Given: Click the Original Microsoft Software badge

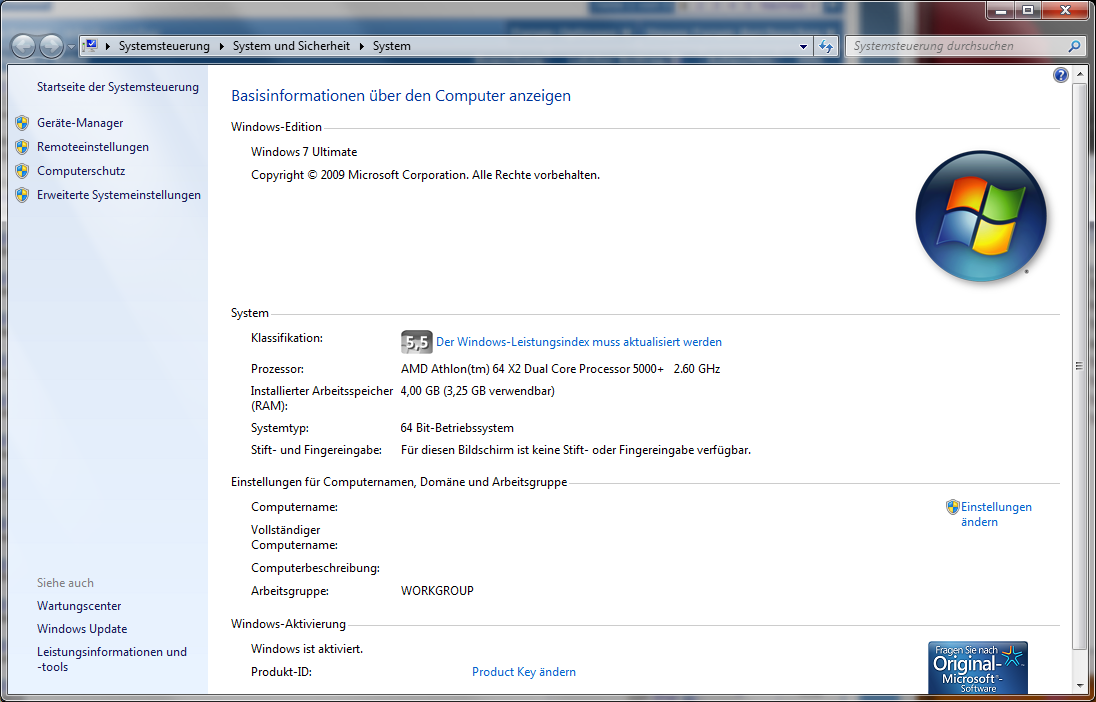Looking at the screenshot, I should click(978, 668).
